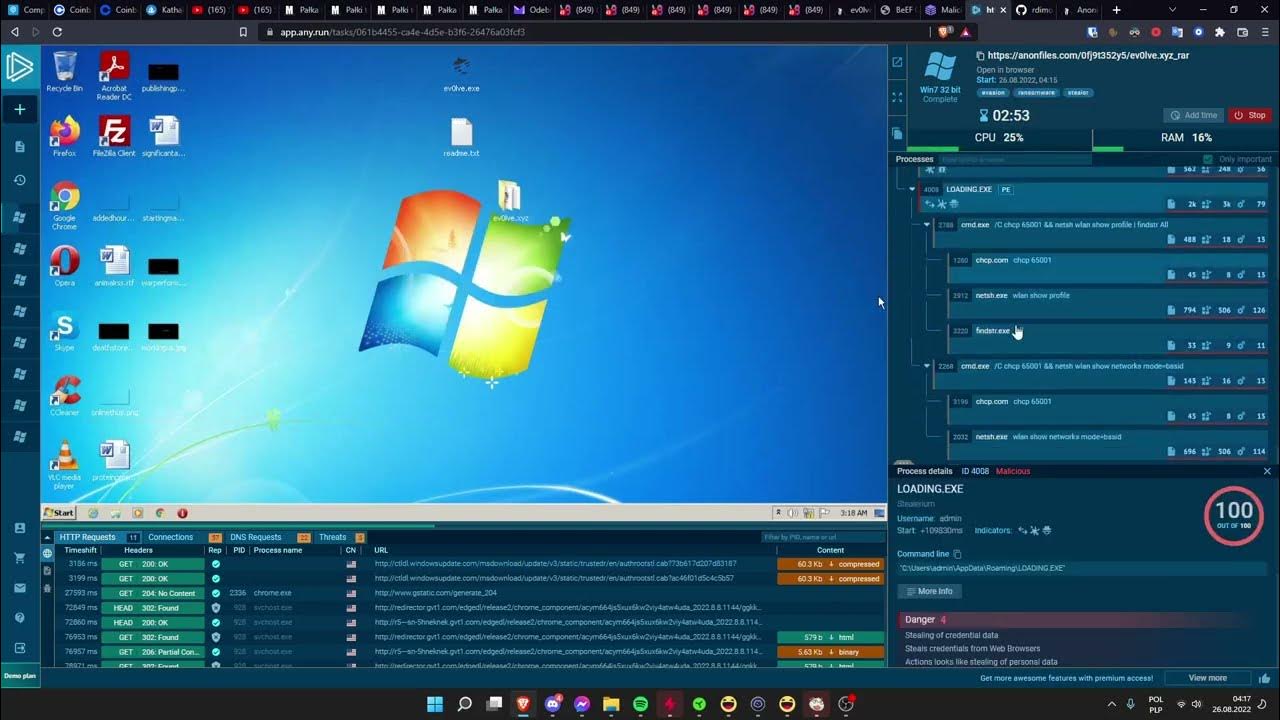
Task: Click the fullscreen expand icon beside VM
Action: (897, 97)
